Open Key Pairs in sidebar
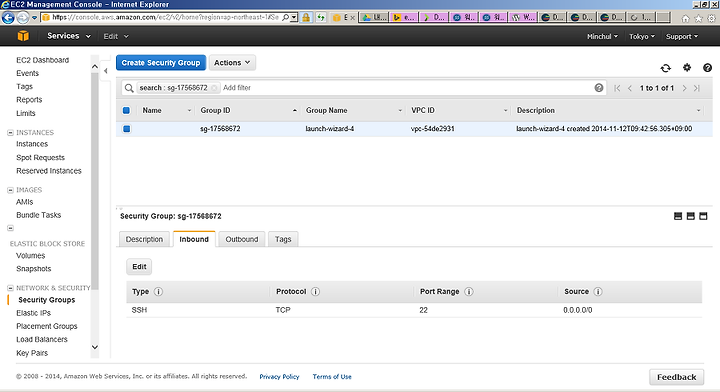 point(32,353)
